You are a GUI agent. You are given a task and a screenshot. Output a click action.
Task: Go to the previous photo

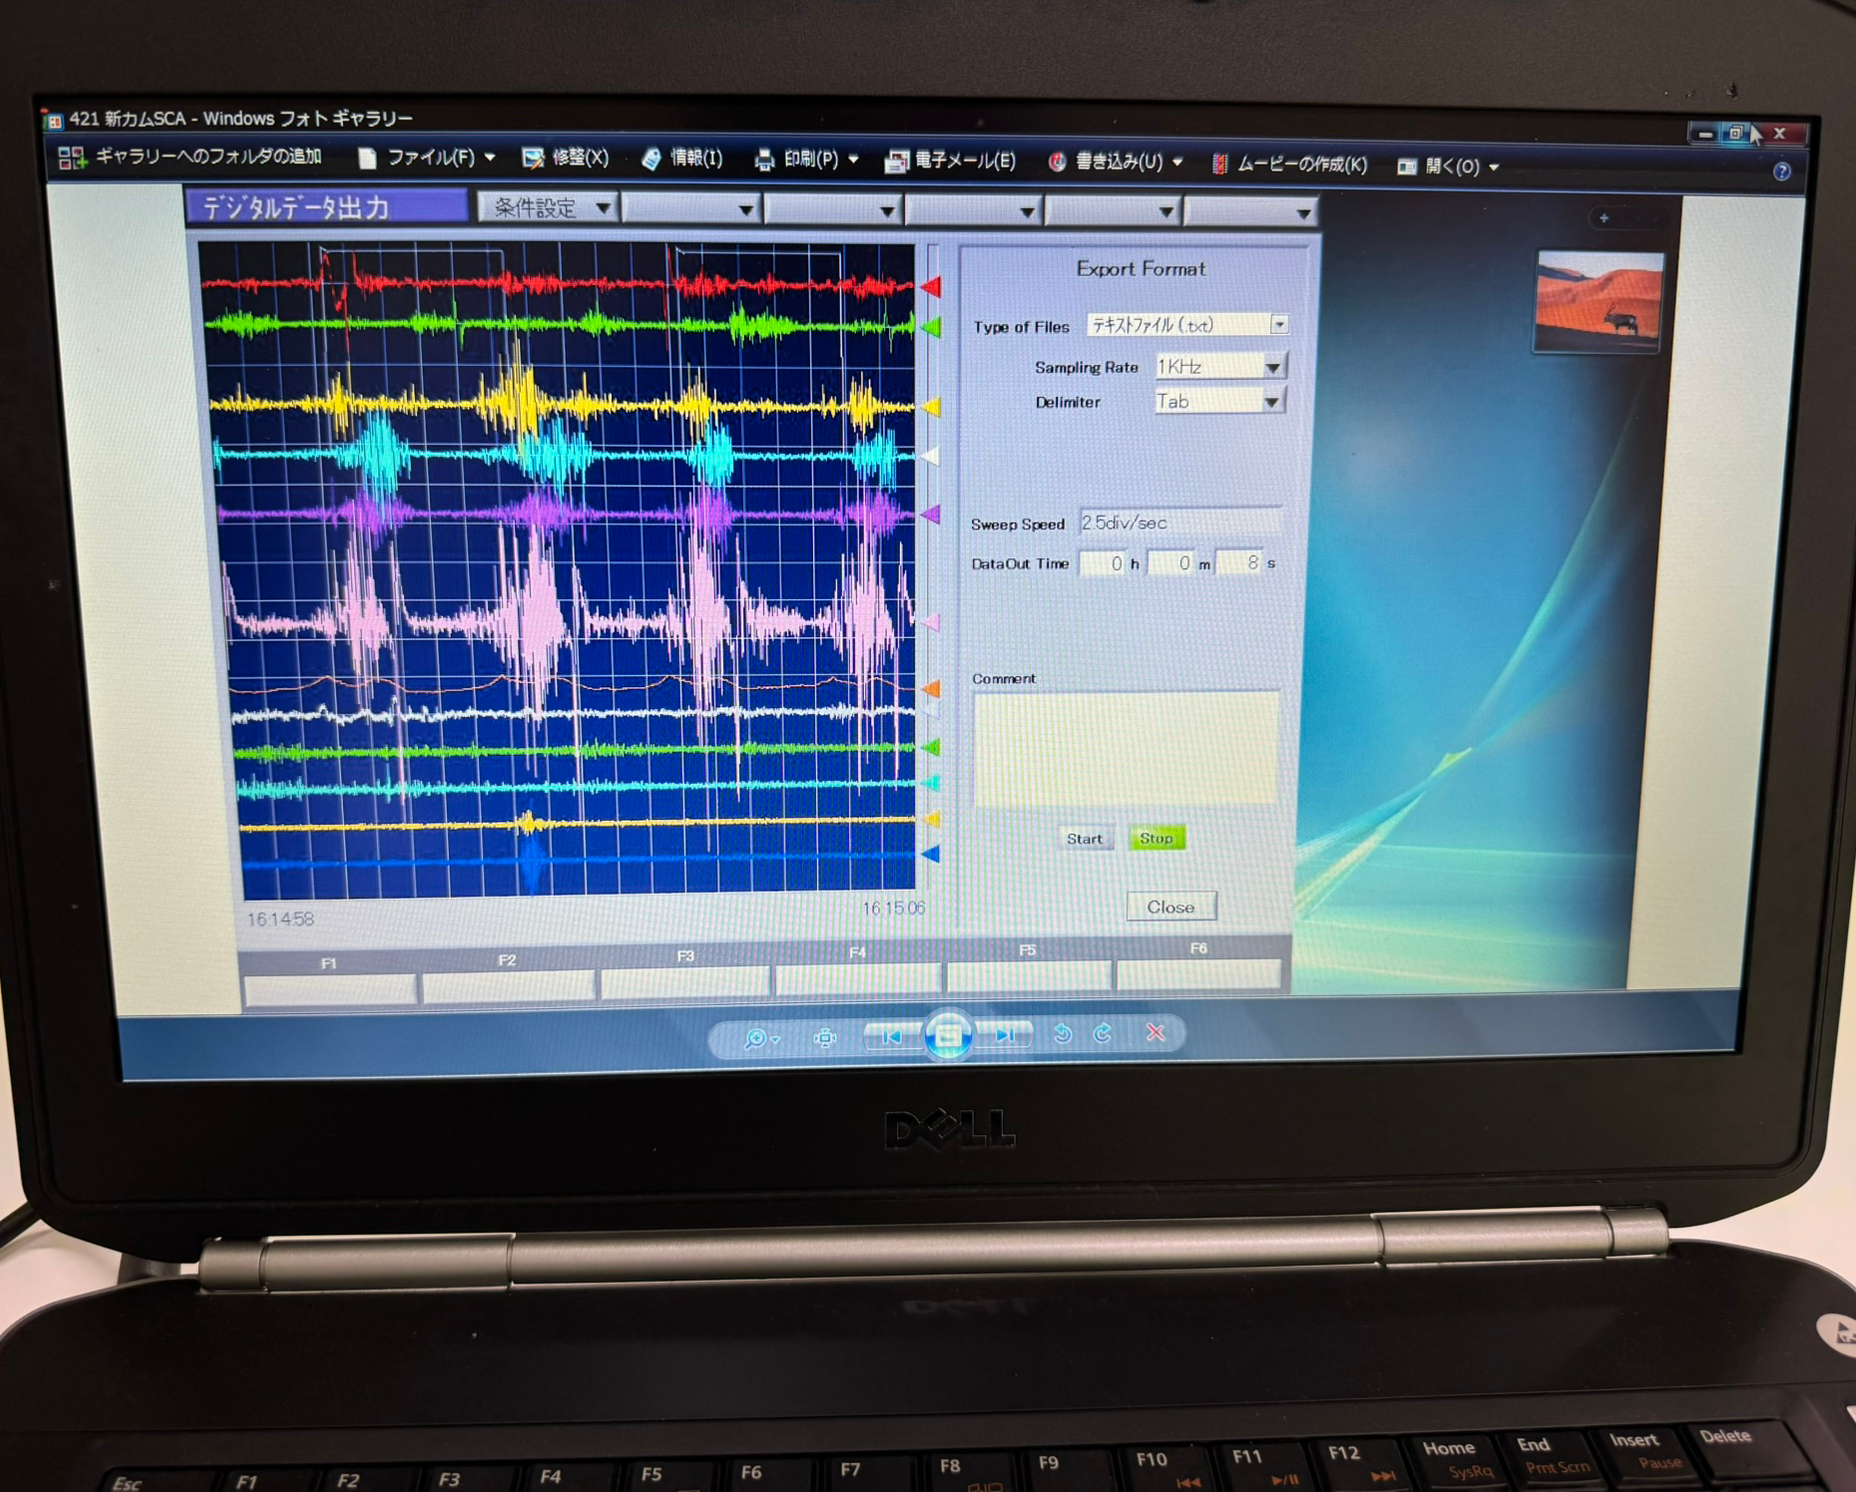[891, 1036]
